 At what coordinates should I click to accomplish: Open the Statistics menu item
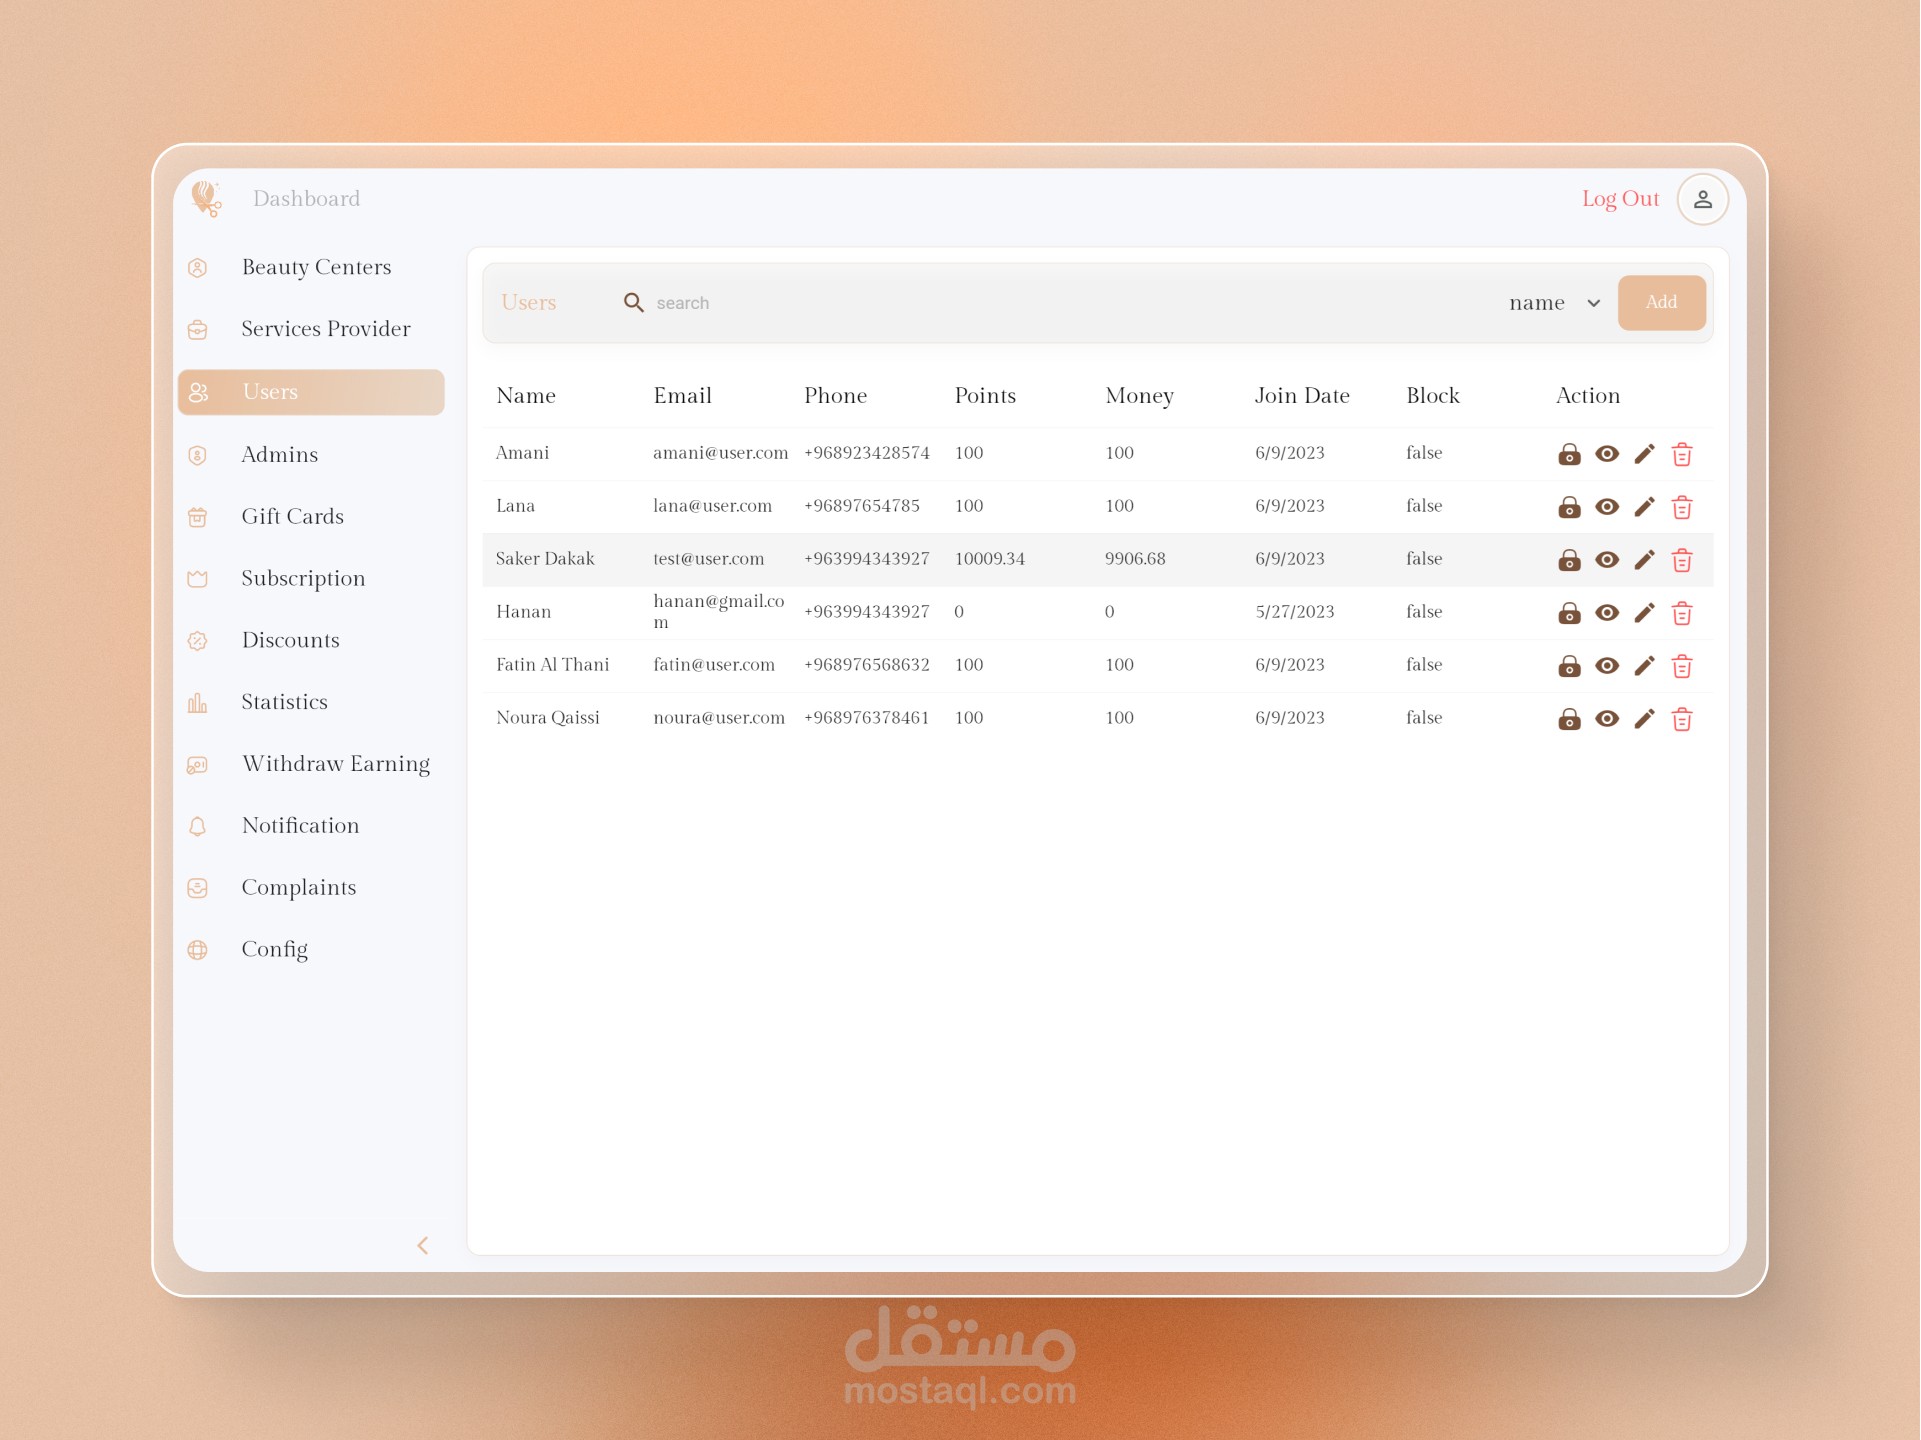click(x=284, y=702)
